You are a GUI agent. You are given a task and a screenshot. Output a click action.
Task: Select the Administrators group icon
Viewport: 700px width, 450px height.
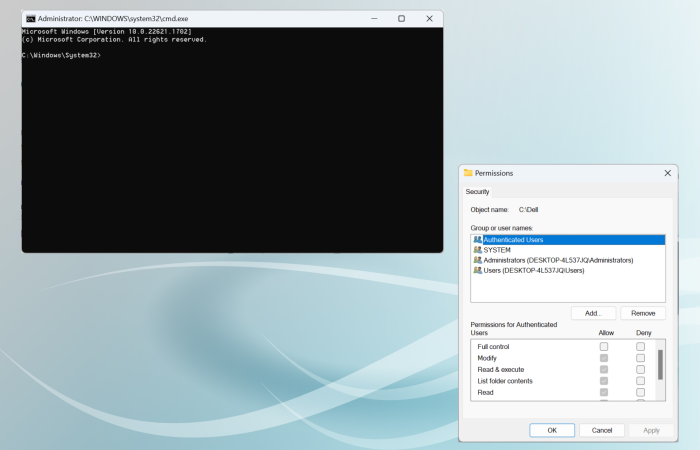tap(477, 260)
